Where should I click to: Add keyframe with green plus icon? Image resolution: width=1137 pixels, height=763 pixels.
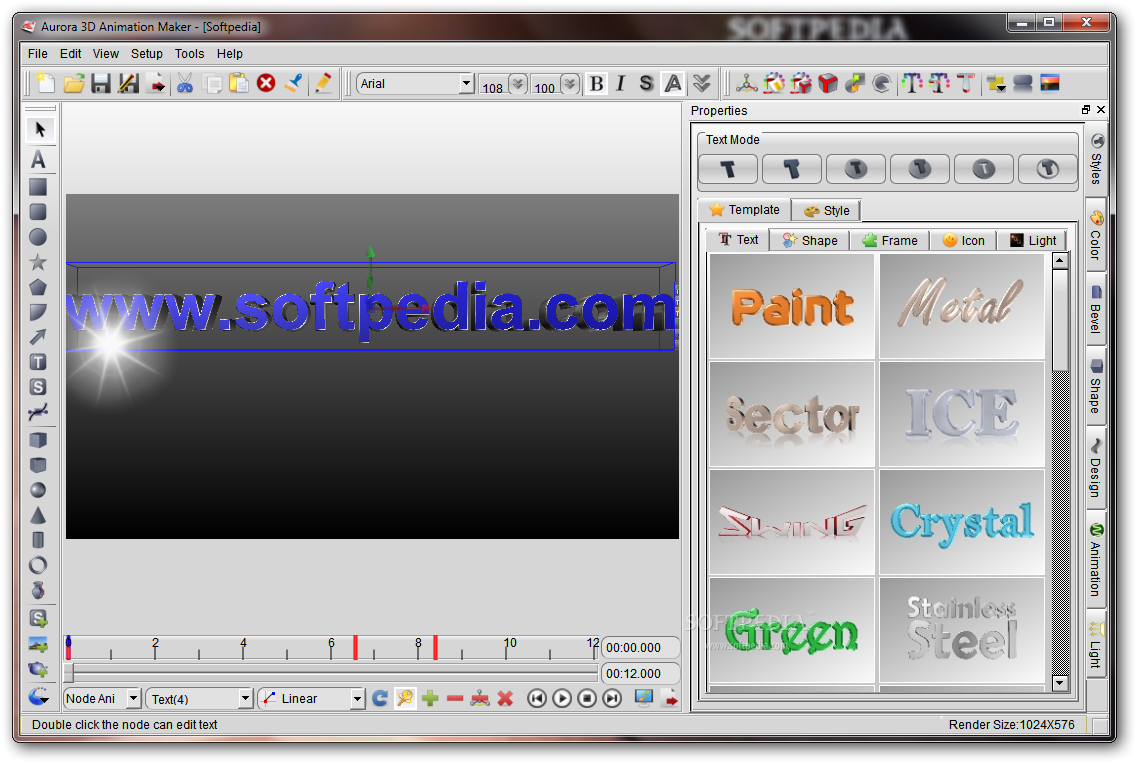point(430,698)
